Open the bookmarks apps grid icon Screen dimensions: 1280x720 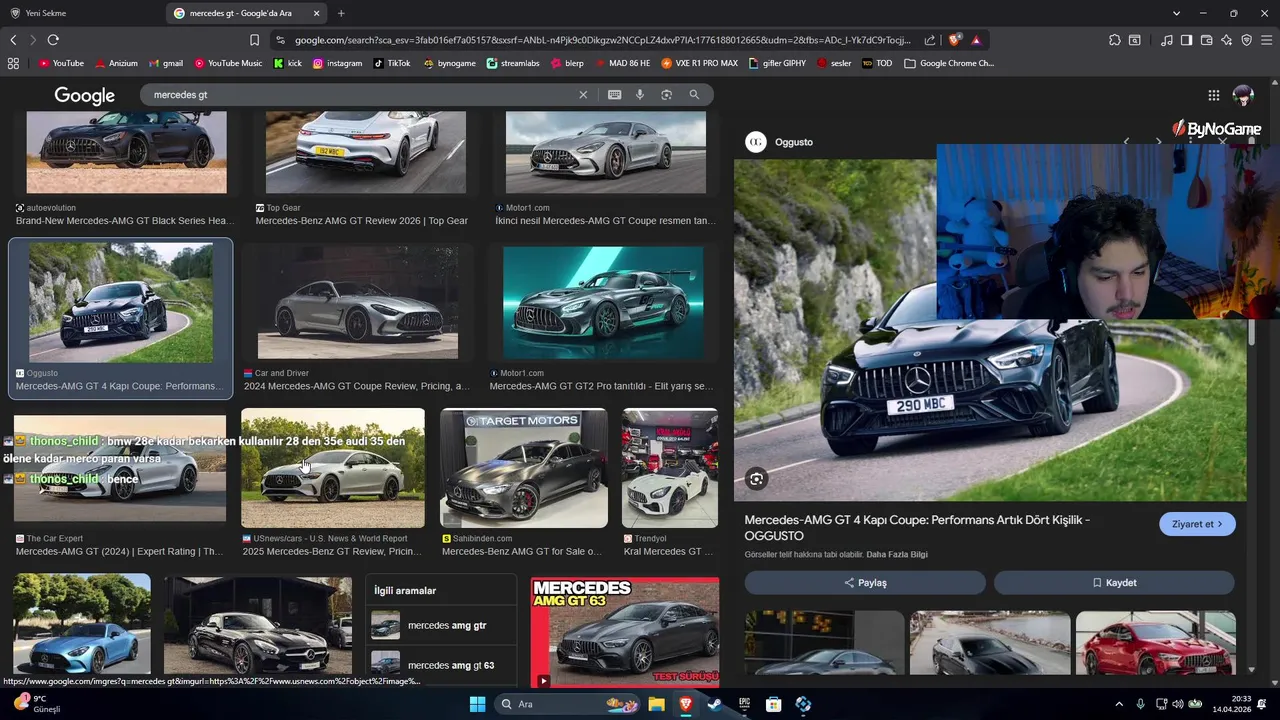(13, 63)
